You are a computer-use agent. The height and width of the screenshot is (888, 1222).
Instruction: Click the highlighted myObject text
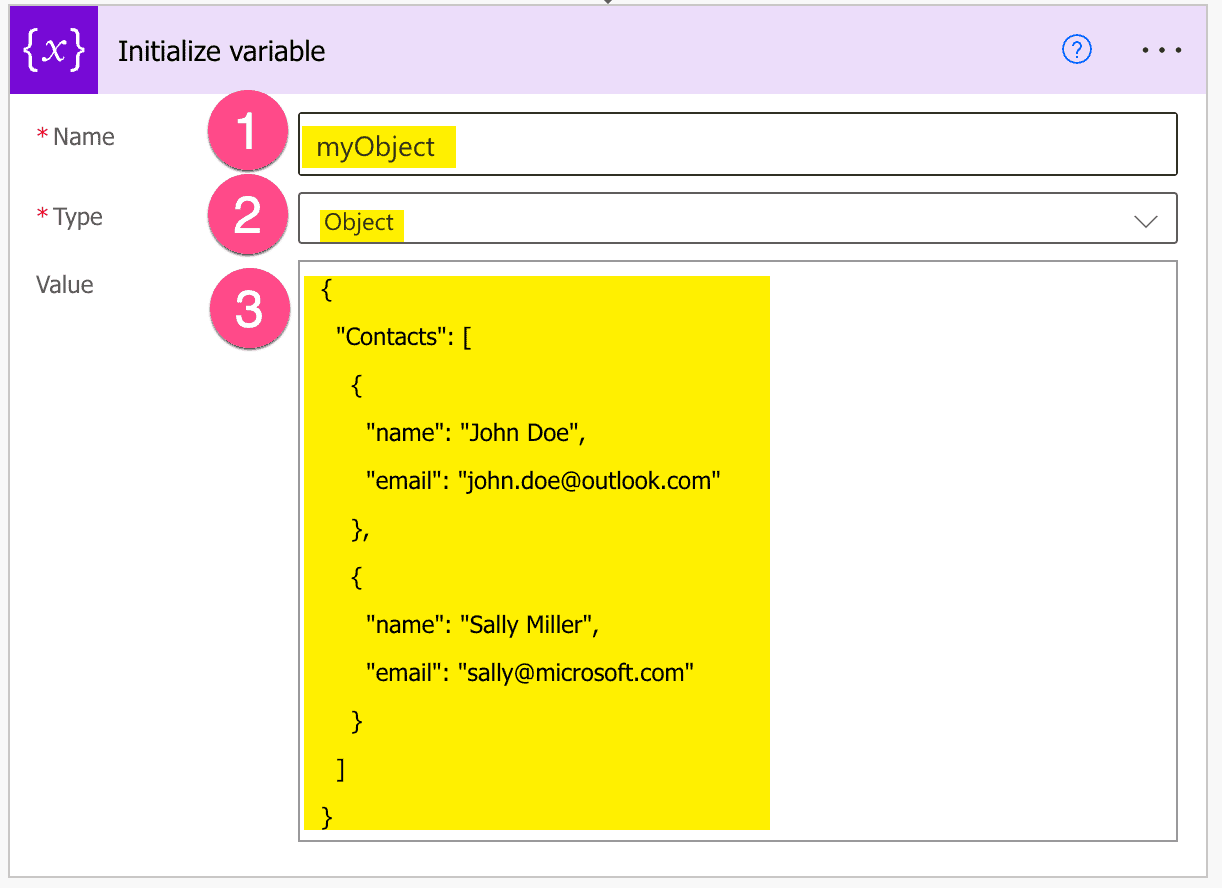tap(378, 146)
